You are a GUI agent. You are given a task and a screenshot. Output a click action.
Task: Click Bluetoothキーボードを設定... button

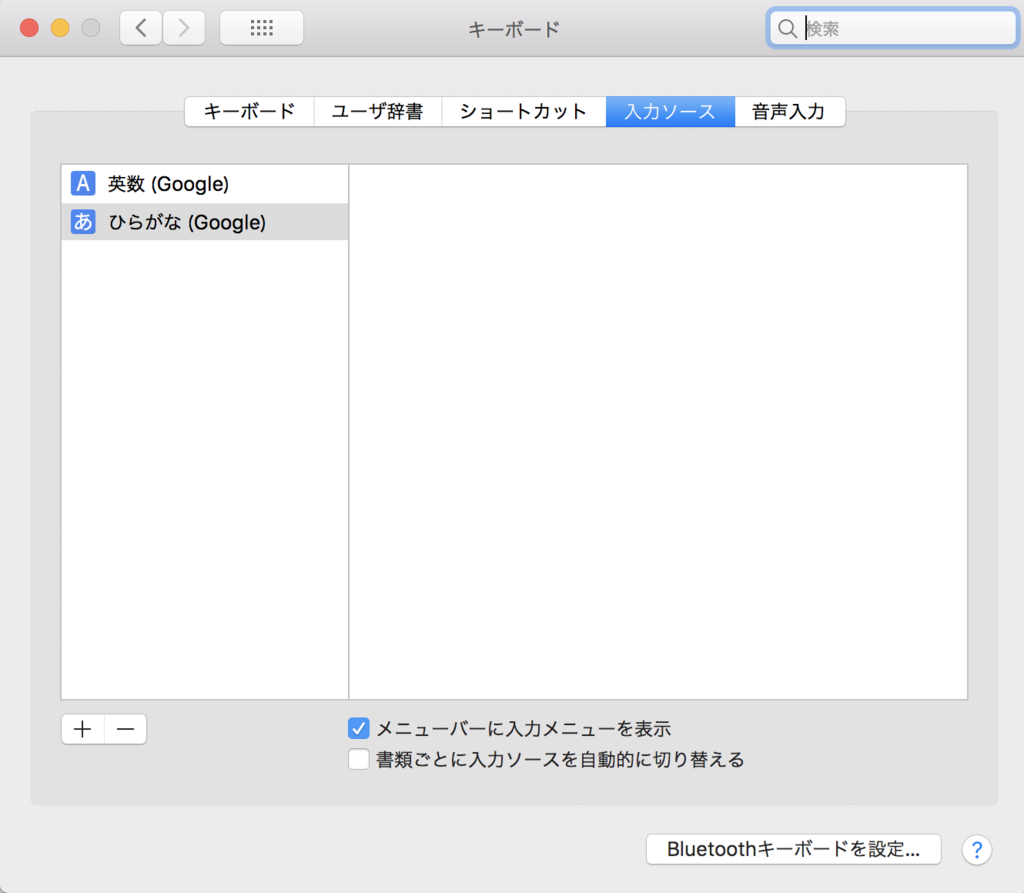coord(793,849)
